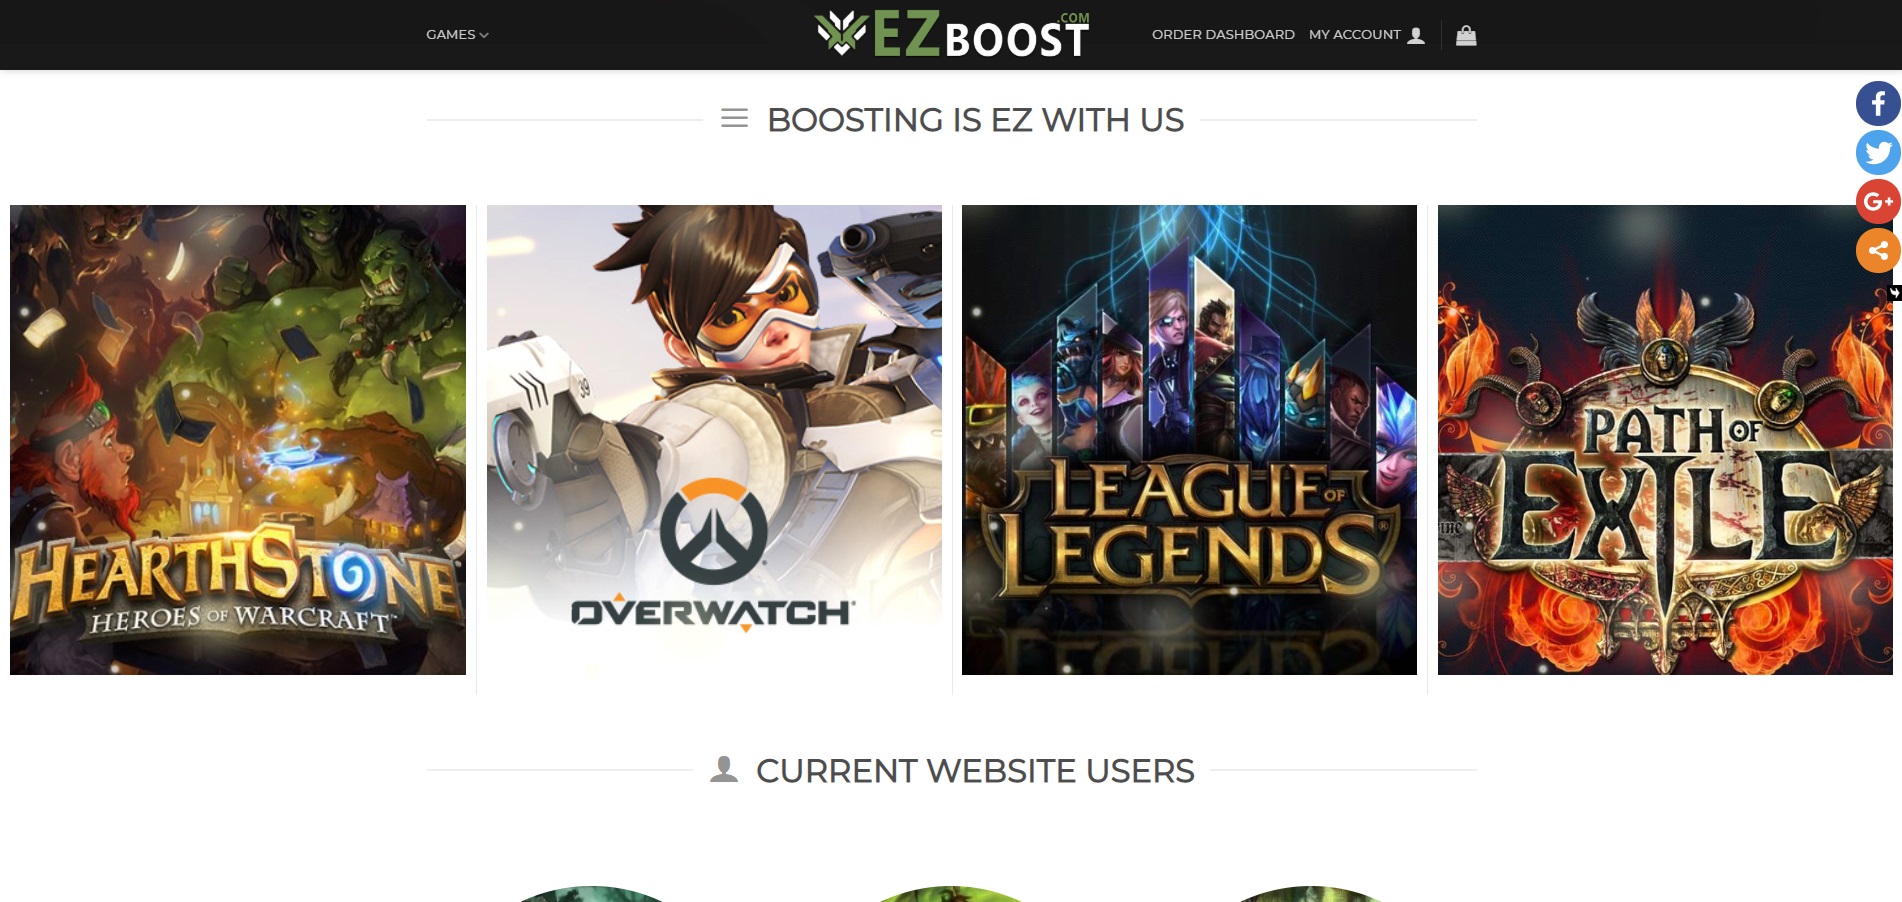The width and height of the screenshot is (1902, 902).
Task: Select the middle user avatar at bottom
Action: (950, 894)
